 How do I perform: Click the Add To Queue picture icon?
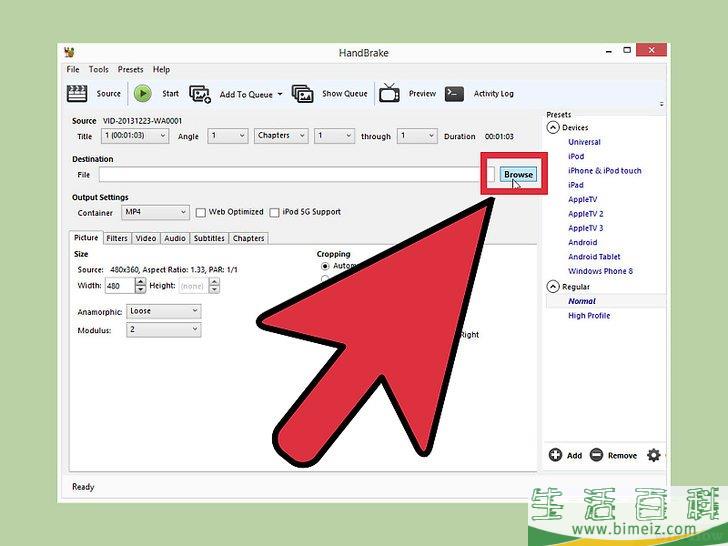click(x=200, y=94)
